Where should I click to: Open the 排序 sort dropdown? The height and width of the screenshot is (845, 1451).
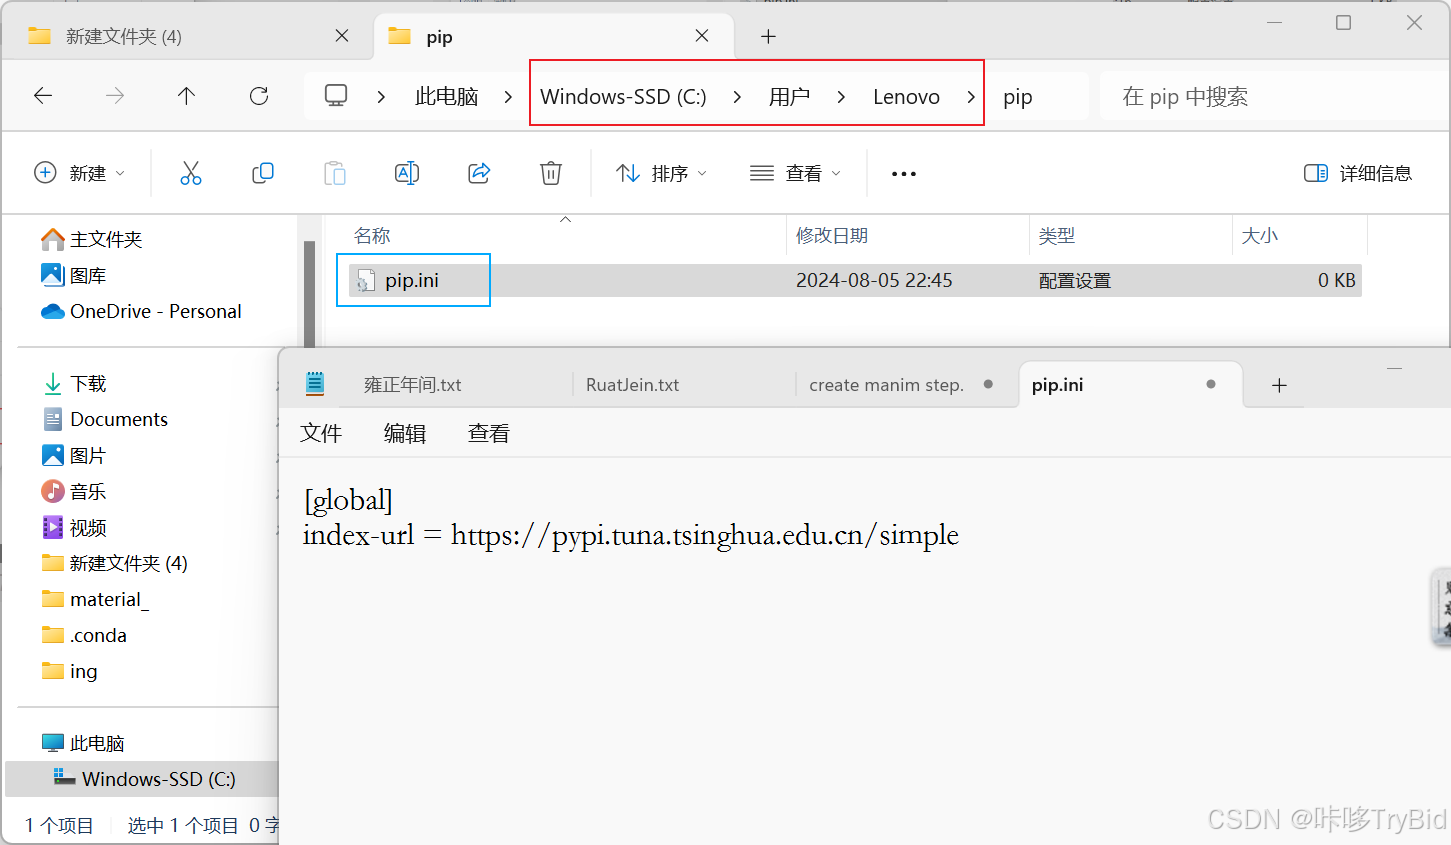[661, 173]
